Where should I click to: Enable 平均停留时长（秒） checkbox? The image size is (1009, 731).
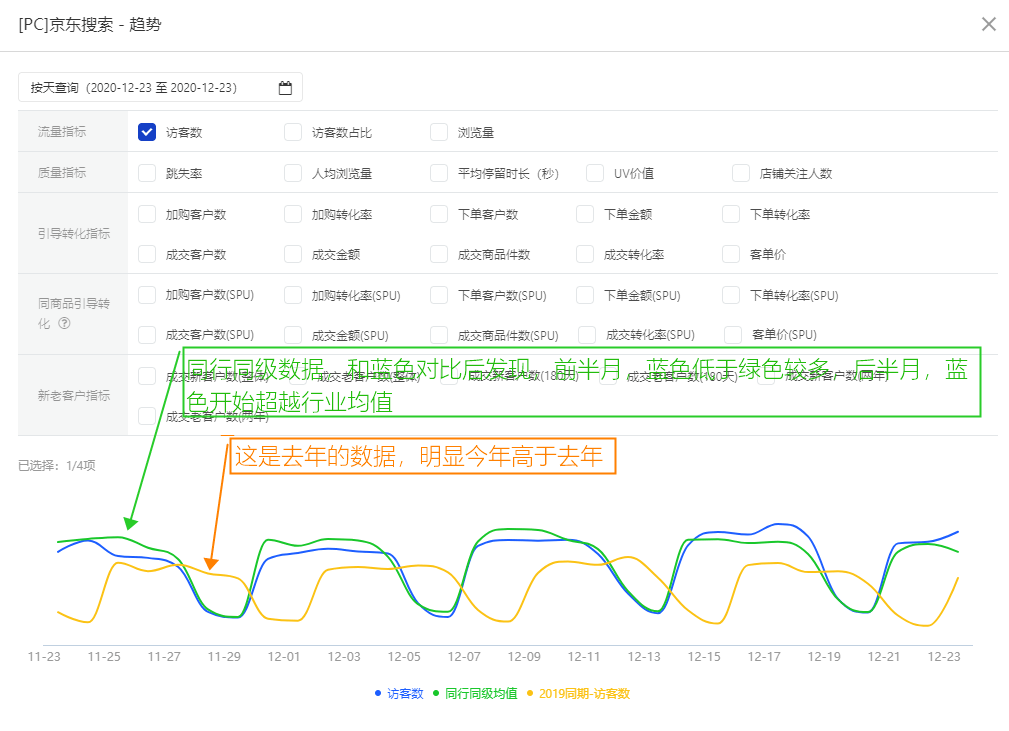(439, 173)
